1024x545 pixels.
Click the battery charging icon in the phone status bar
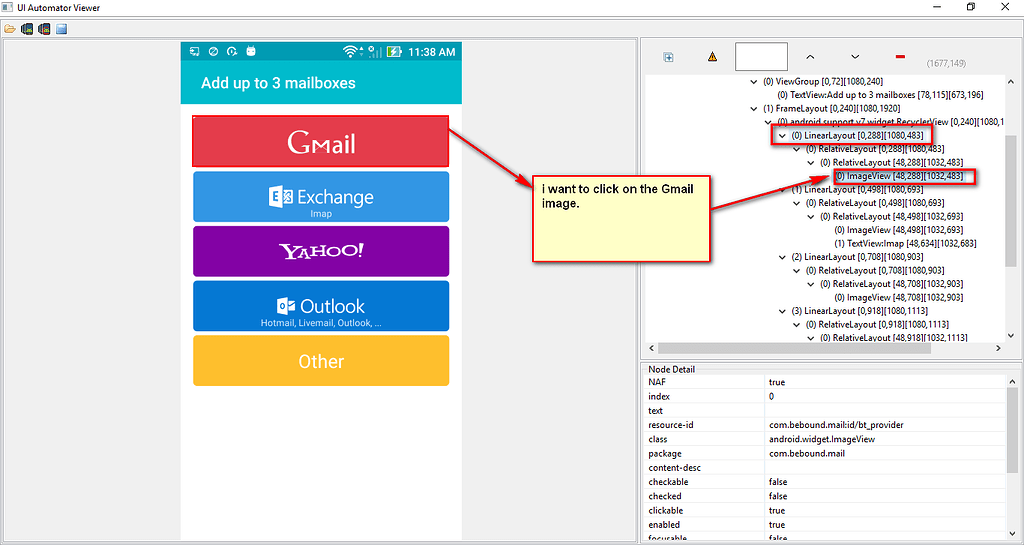[394, 52]
